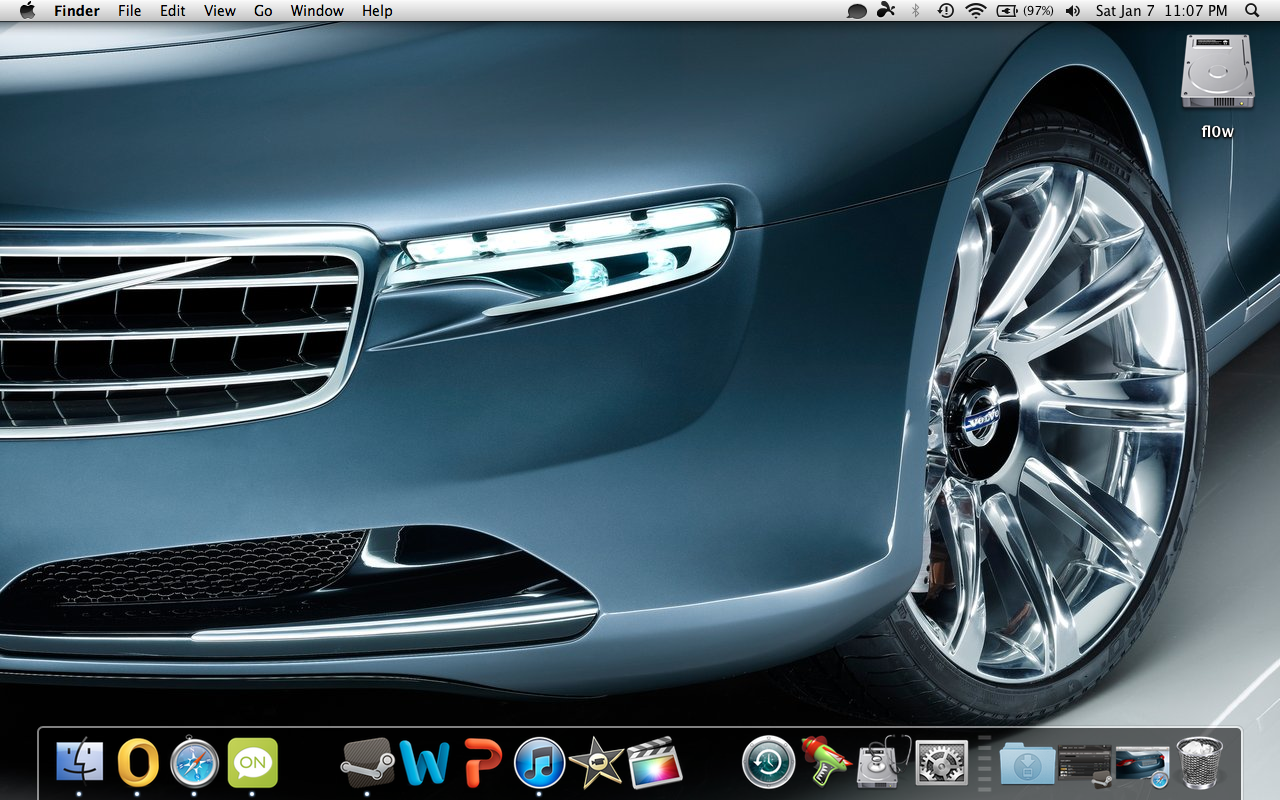Open Finder from the Dock
This screenshot has width=1280, height=800.
click(x=79, y=763)
